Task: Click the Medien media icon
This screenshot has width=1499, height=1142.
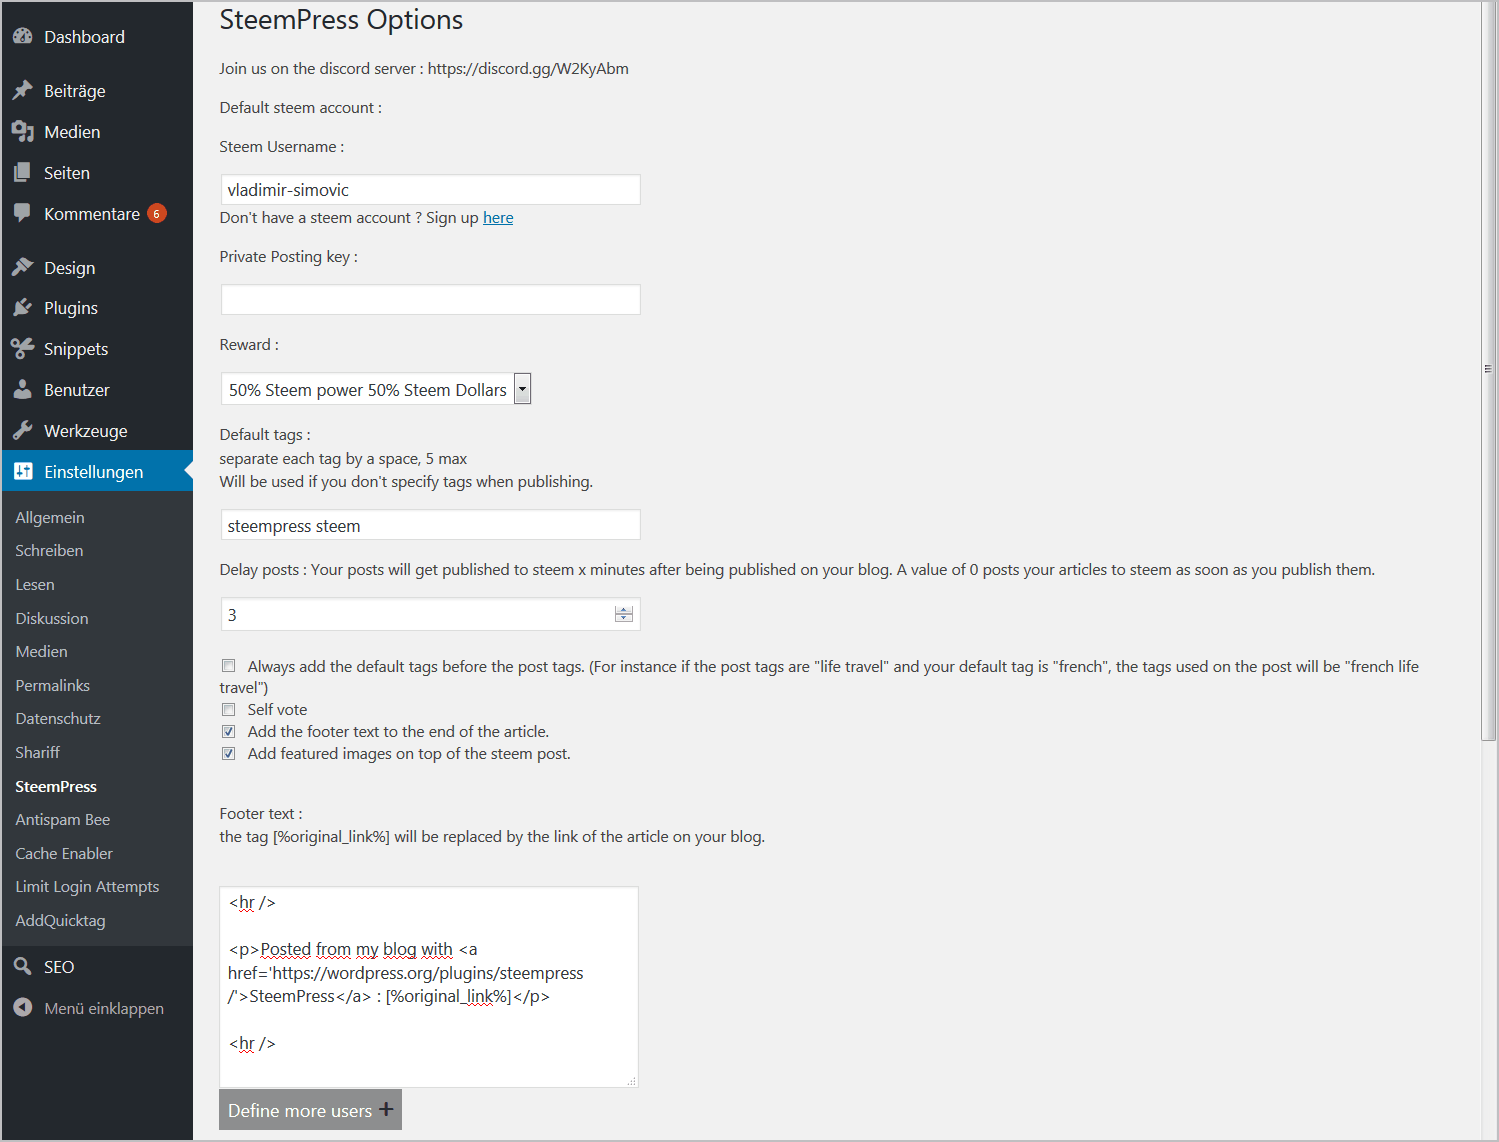Action: pos(23,131)
